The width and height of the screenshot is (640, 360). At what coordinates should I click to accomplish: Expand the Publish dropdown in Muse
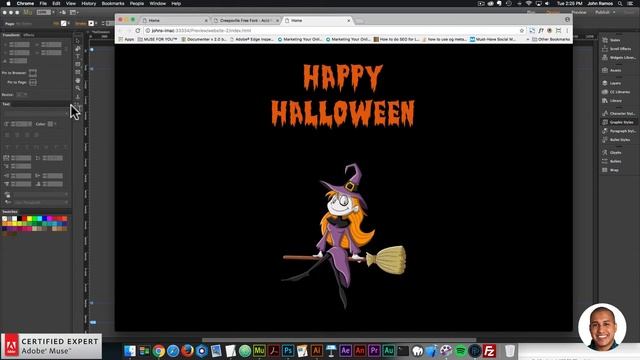coord(614,12)
